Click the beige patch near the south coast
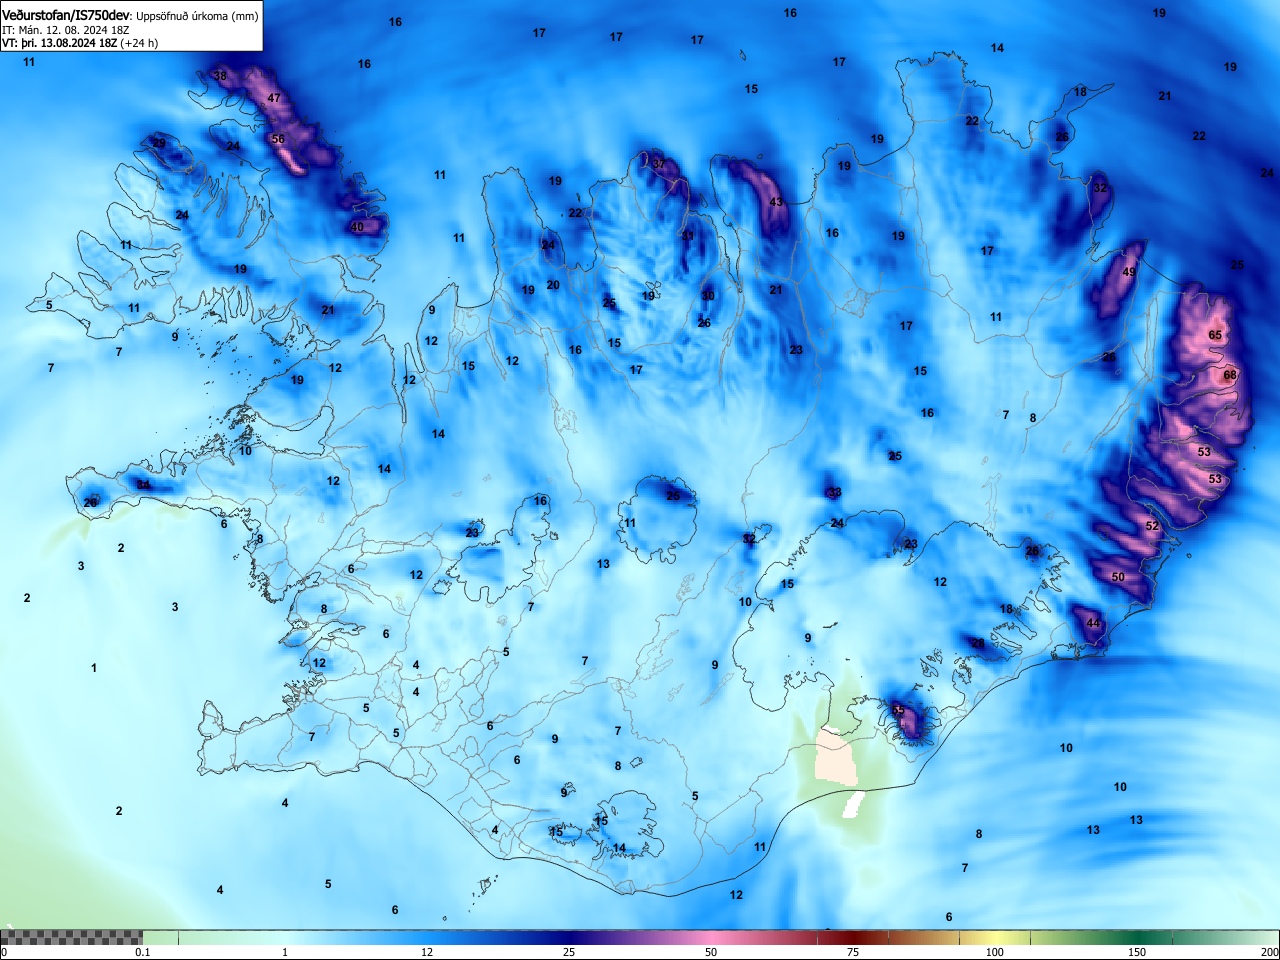Image resolution: width=1280 pixels, height=960 pixels. tap(836, 756)
